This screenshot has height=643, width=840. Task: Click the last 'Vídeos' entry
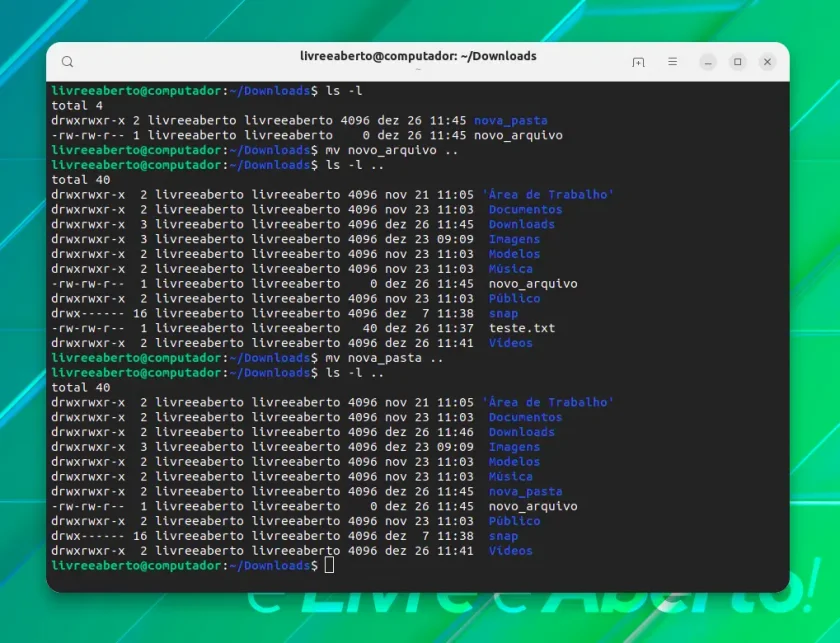click(x=510, y=550)
